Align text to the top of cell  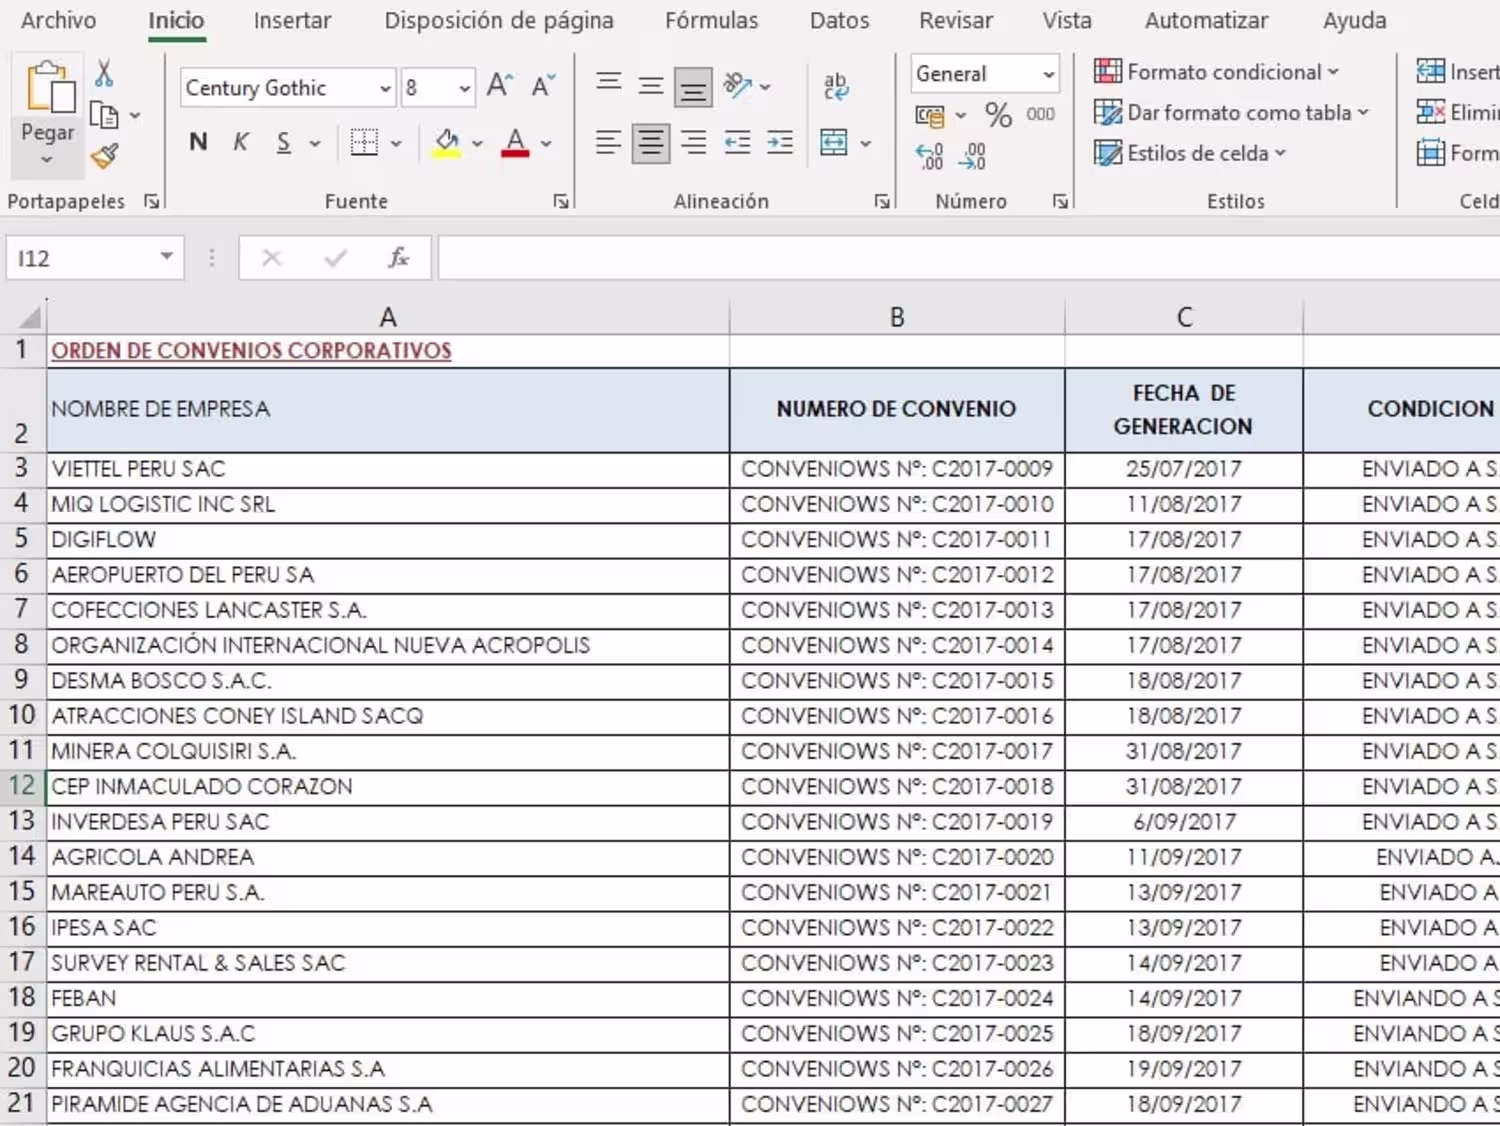click(x=608, y=85)
